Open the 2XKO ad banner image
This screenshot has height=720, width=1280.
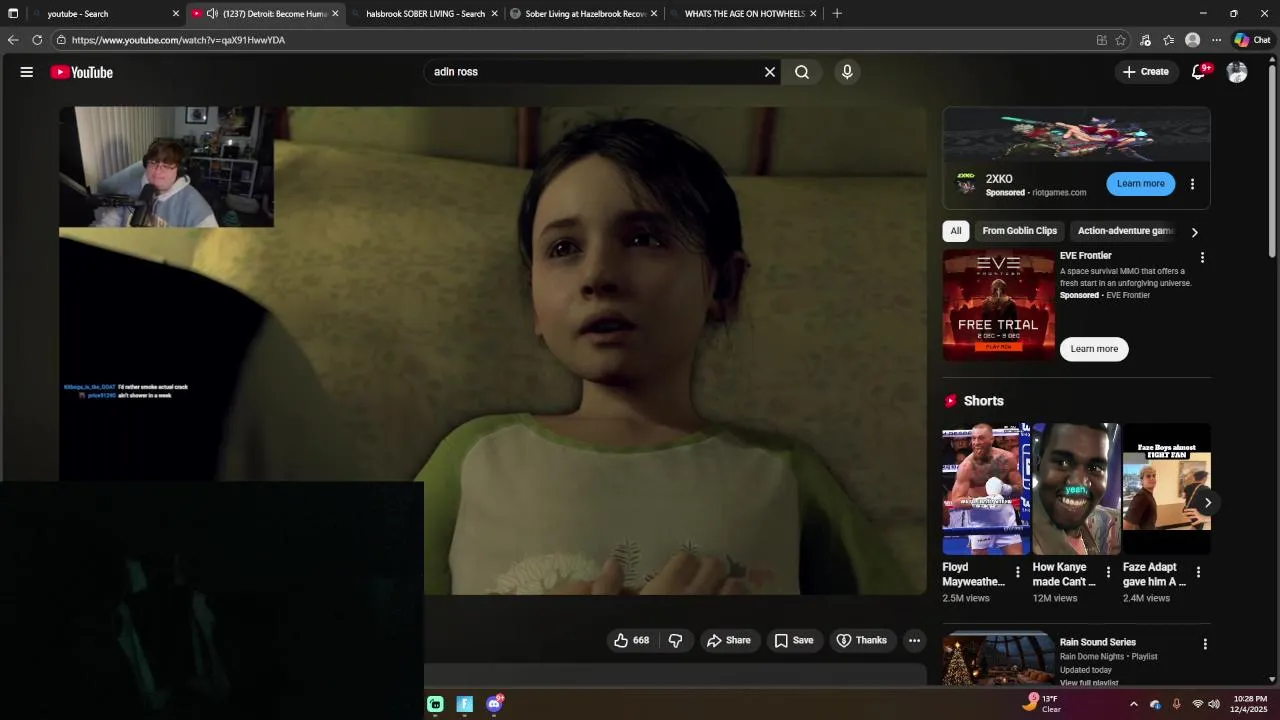[1077, 135]
